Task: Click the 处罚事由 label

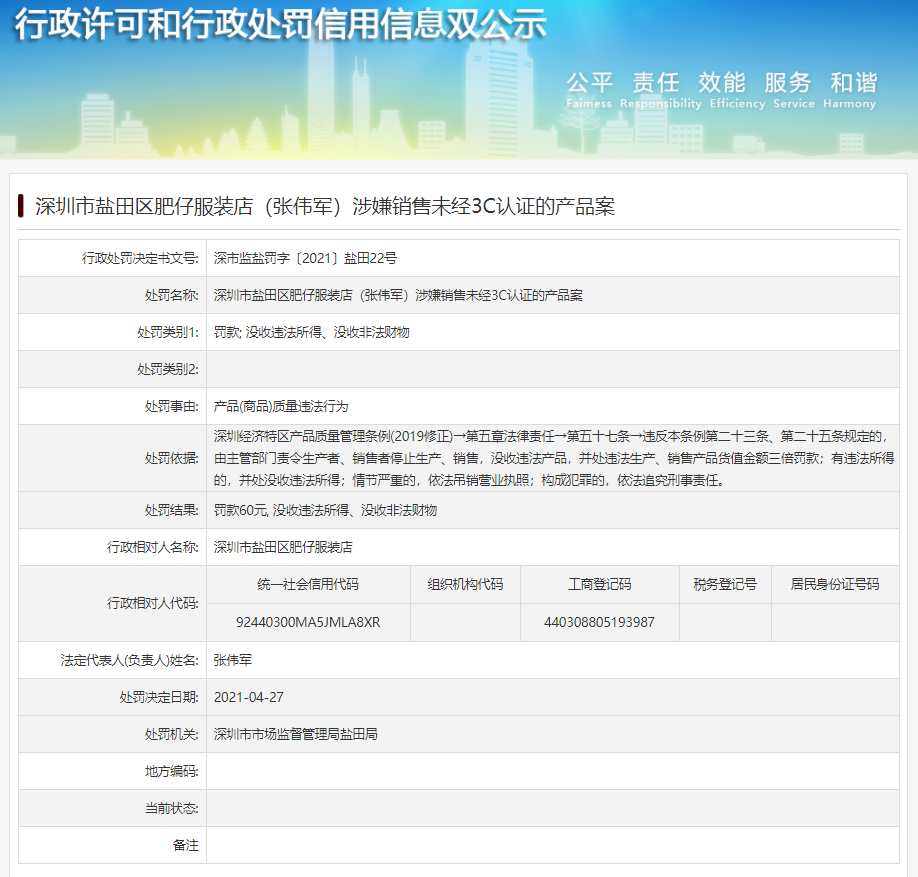Action: (172, 406)
